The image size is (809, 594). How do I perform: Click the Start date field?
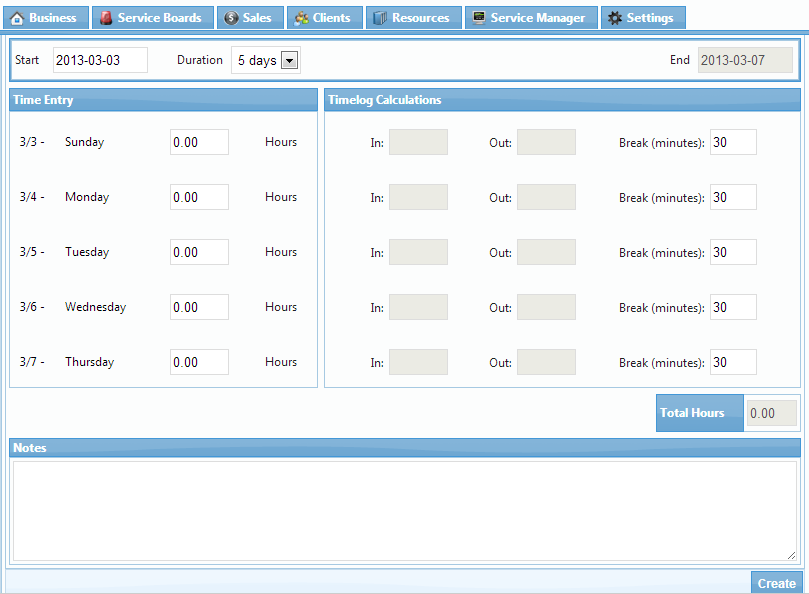(100, 60)
